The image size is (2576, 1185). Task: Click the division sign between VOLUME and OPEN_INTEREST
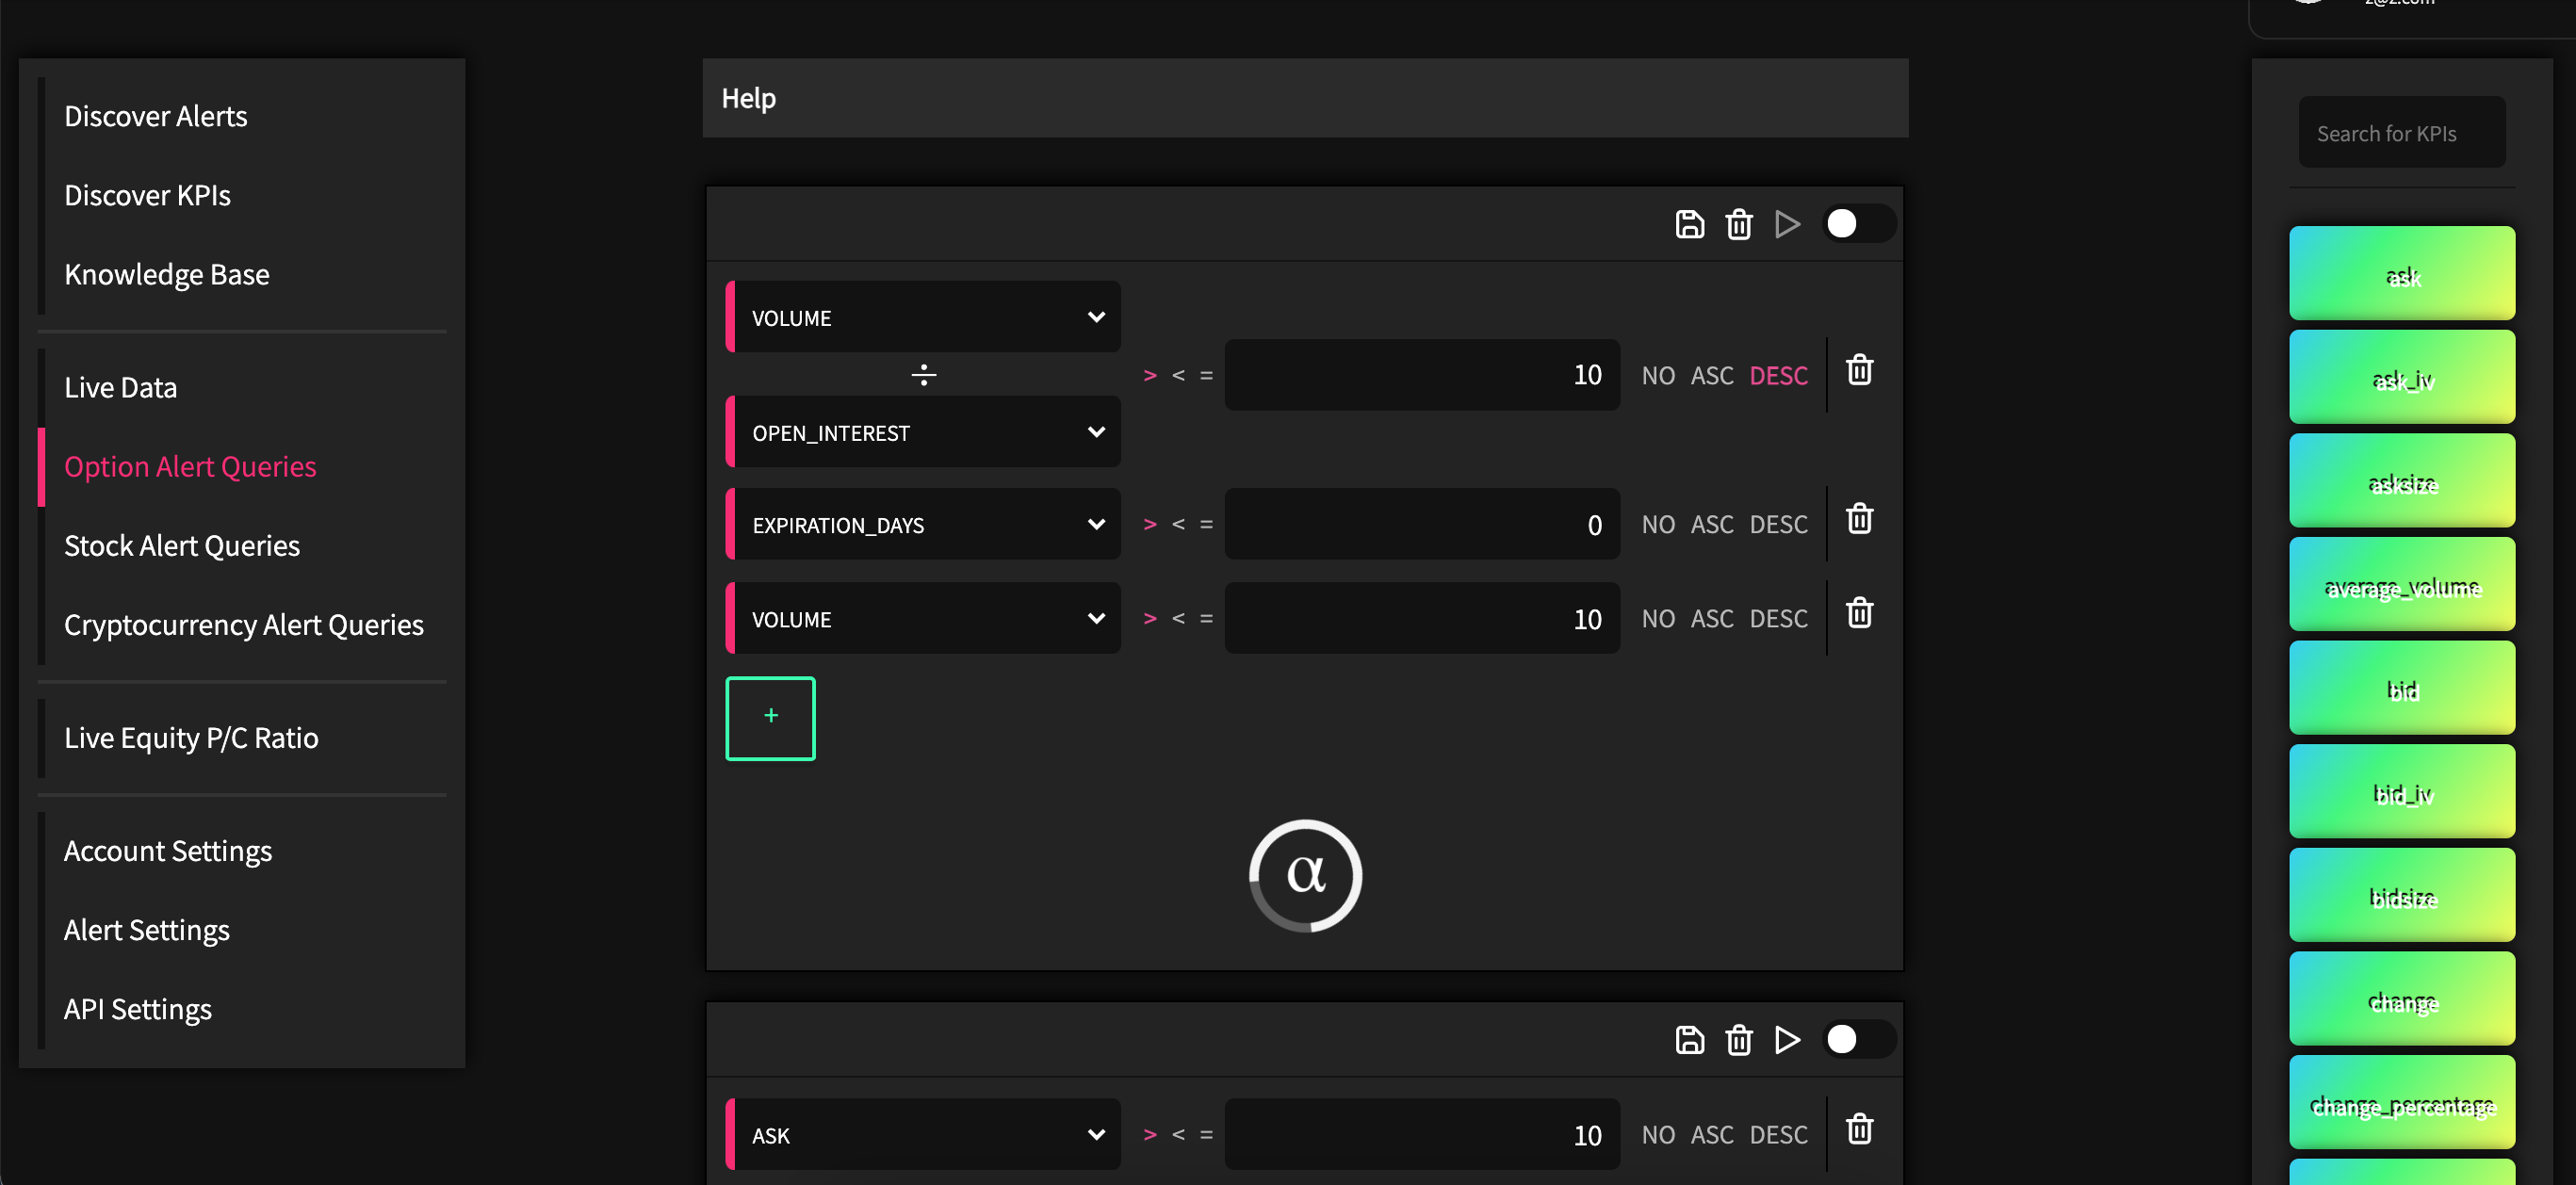(923, 375)
